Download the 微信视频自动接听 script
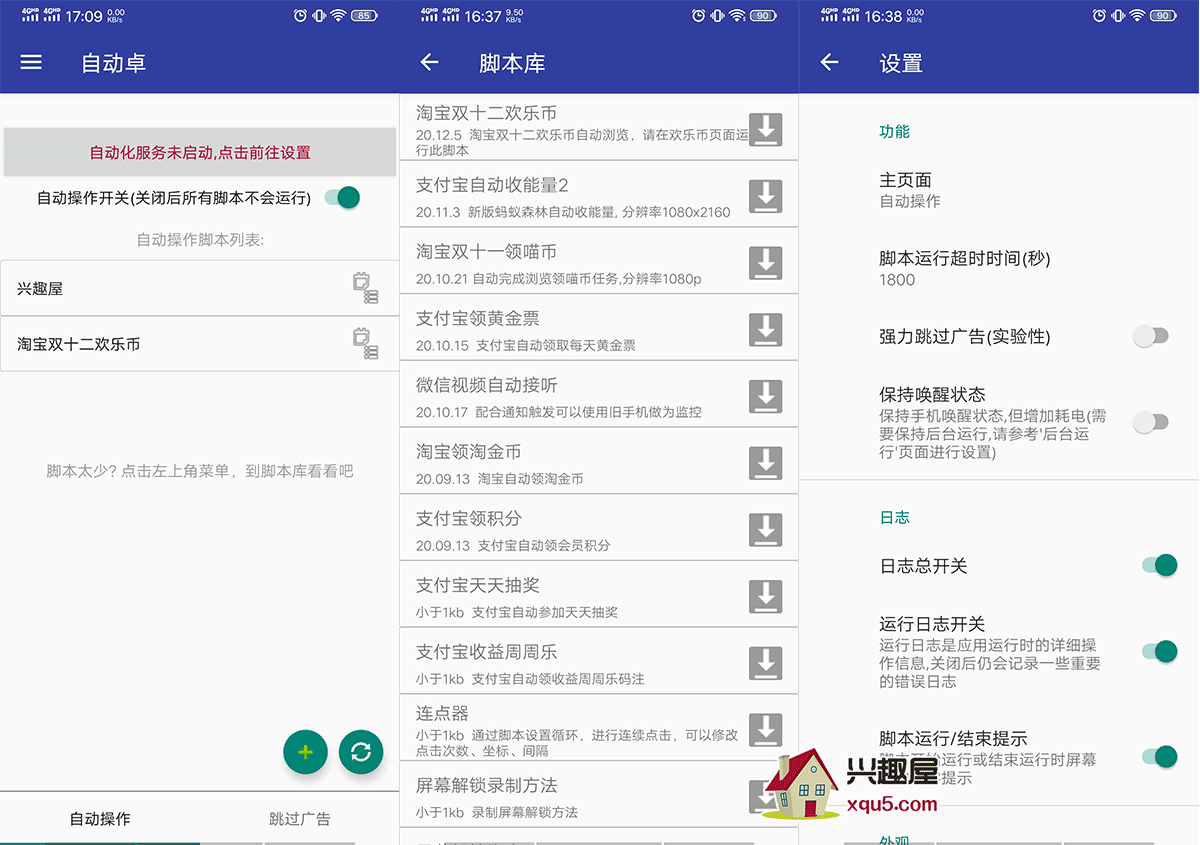This screenshot has width=1200, height=845. 766,396
